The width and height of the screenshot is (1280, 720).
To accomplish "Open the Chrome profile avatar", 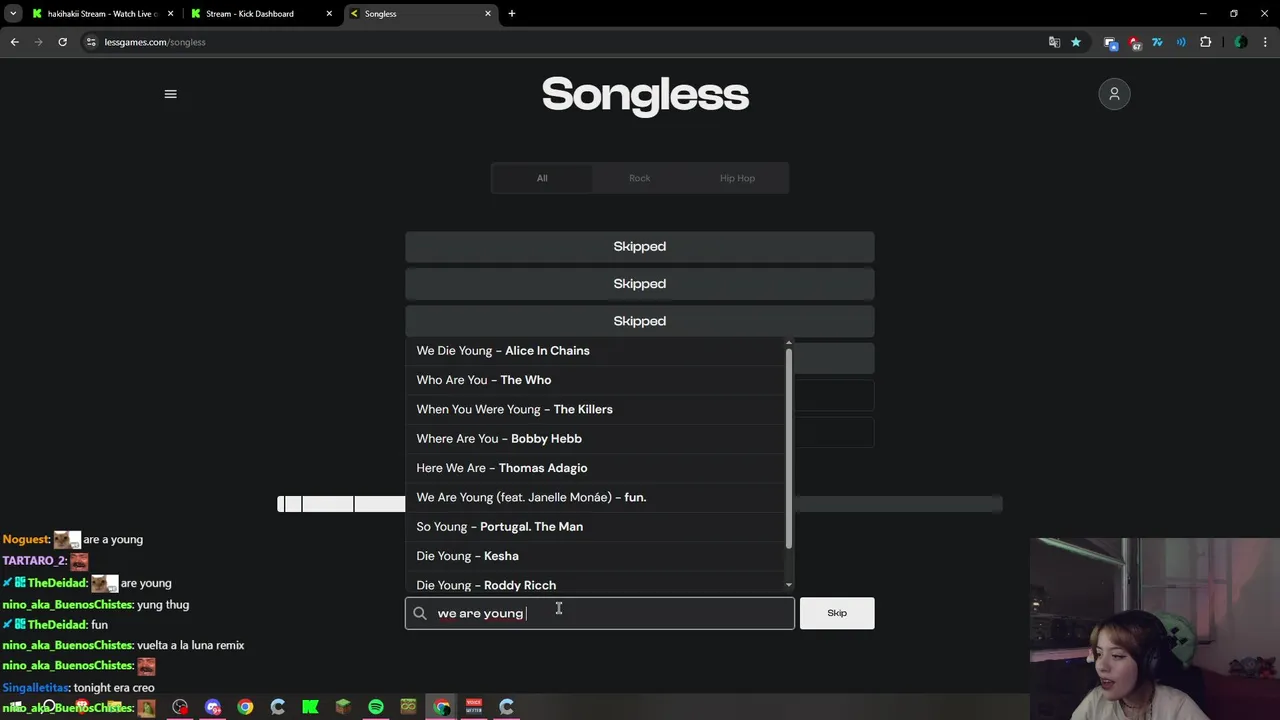I will click(x=1240, y=42).
